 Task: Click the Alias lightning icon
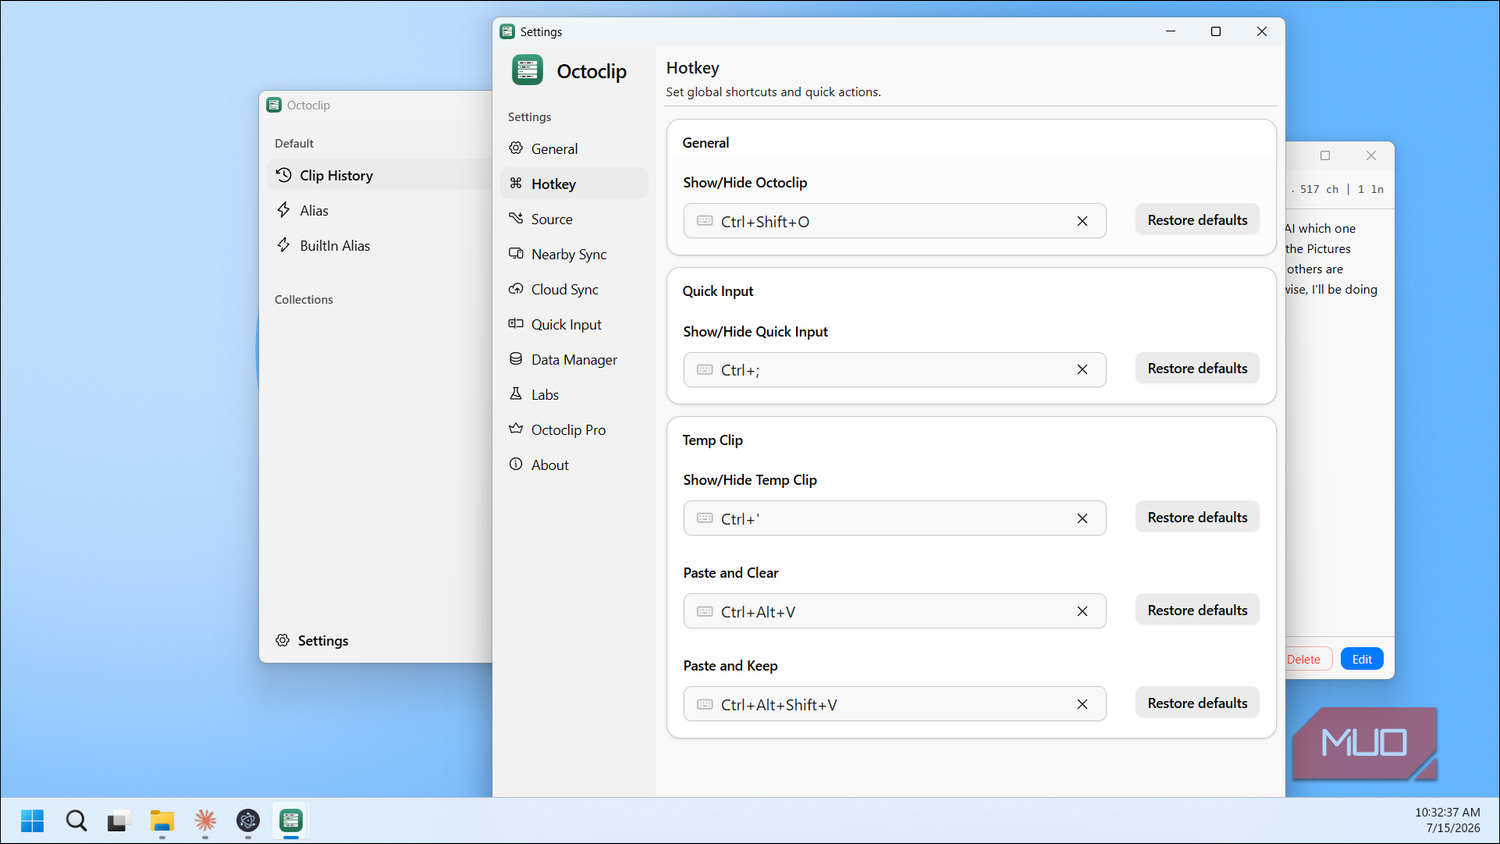click(284, 210)
